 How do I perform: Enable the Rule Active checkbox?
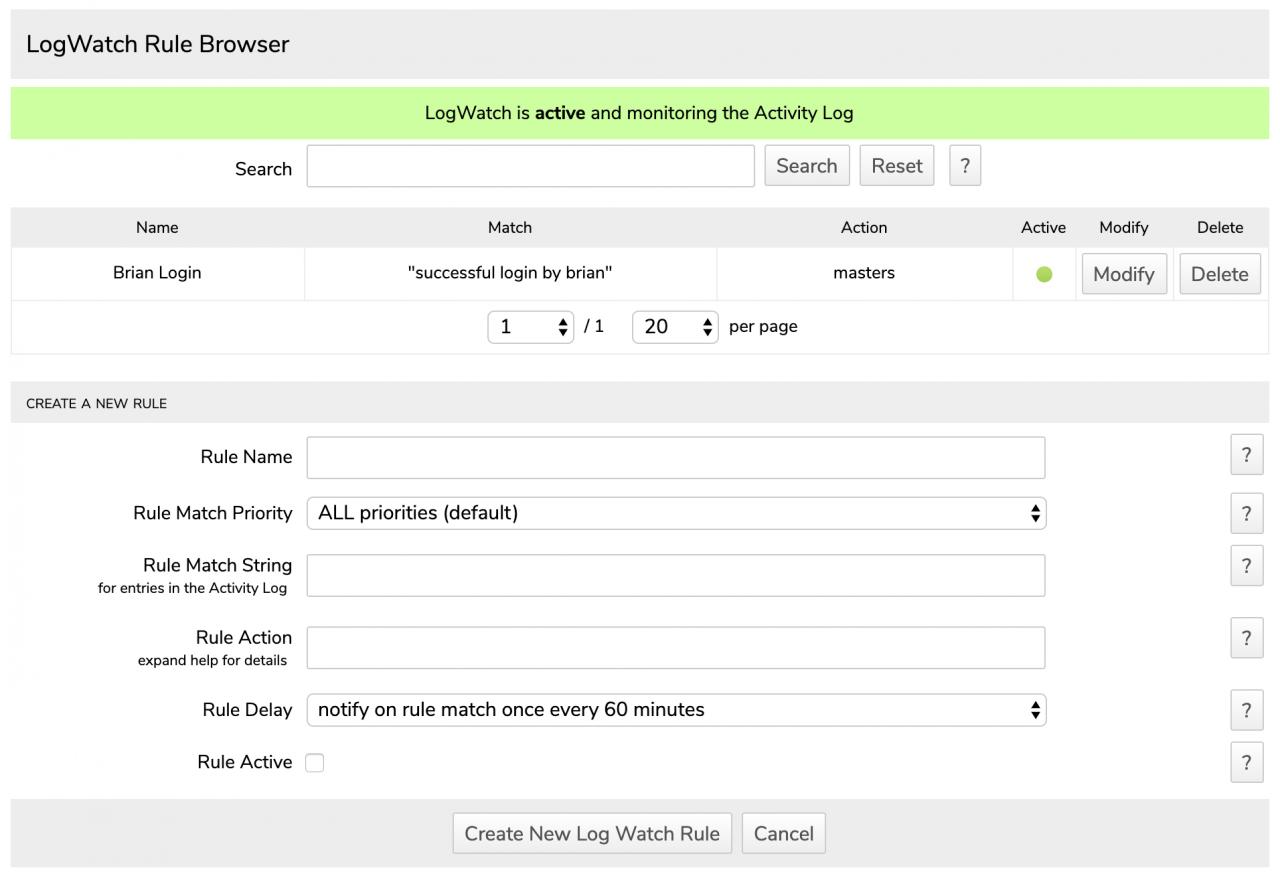(x=315, y=763)
